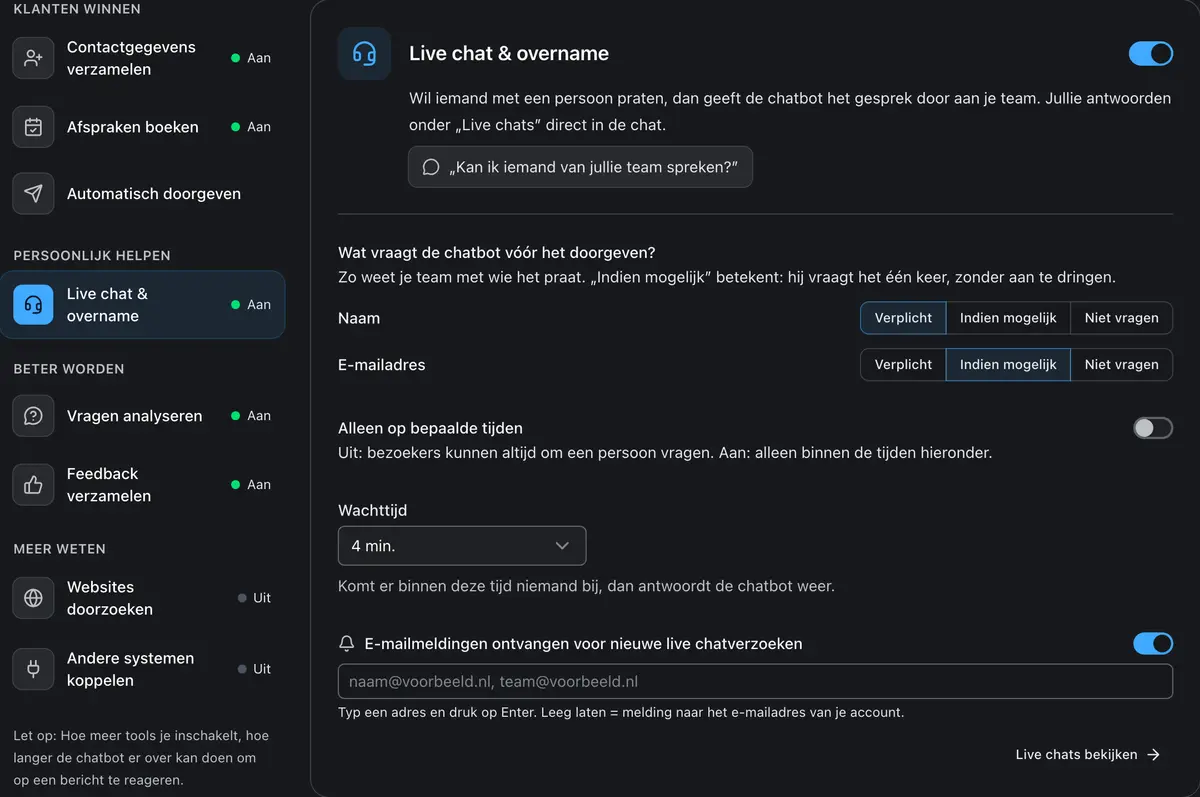Image resolution: width=1200 pixels, height=797 pixels.
Task: Click the bell icon beside E-mailmeldingen
Action: [347, 644]
